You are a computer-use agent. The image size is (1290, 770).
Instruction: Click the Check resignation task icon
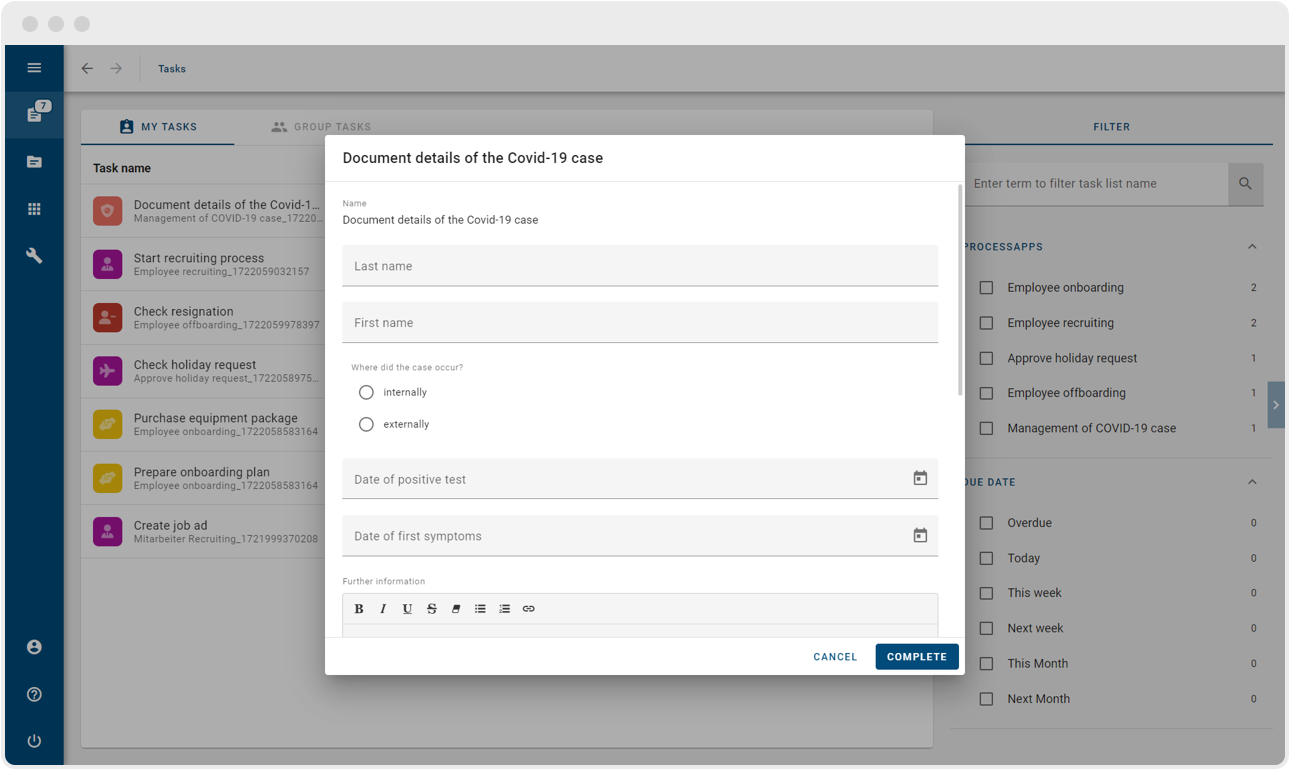(x=108, y=318)
